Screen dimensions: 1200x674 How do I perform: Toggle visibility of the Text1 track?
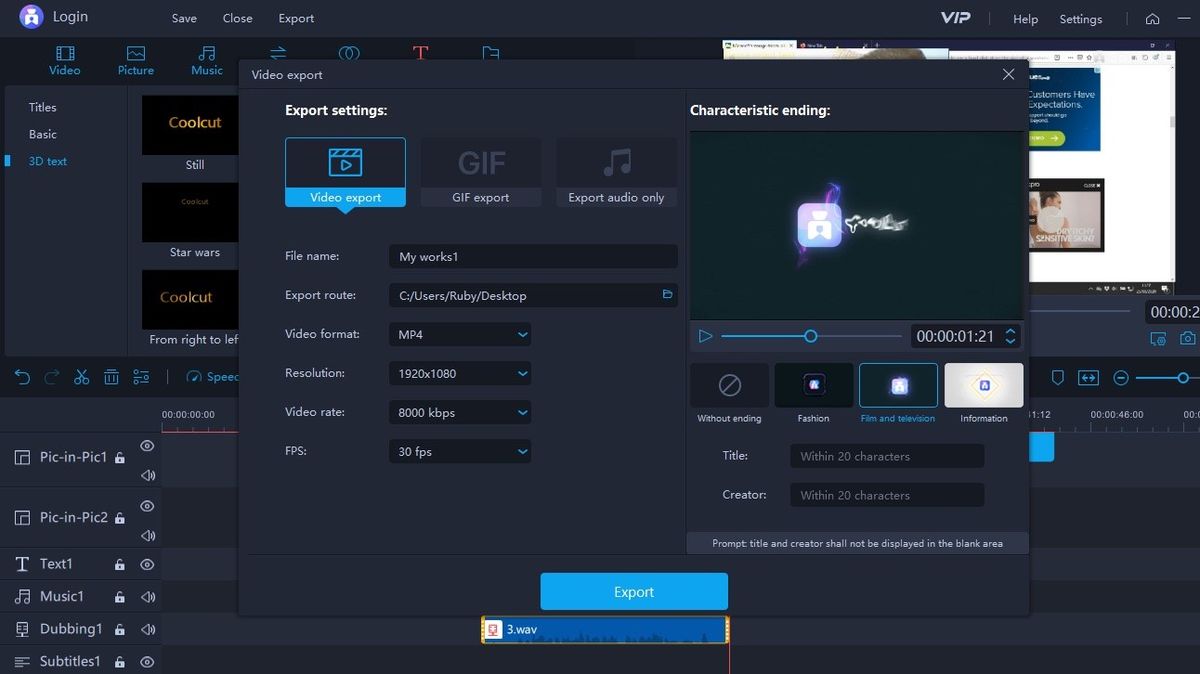click(x=147, y=564)
